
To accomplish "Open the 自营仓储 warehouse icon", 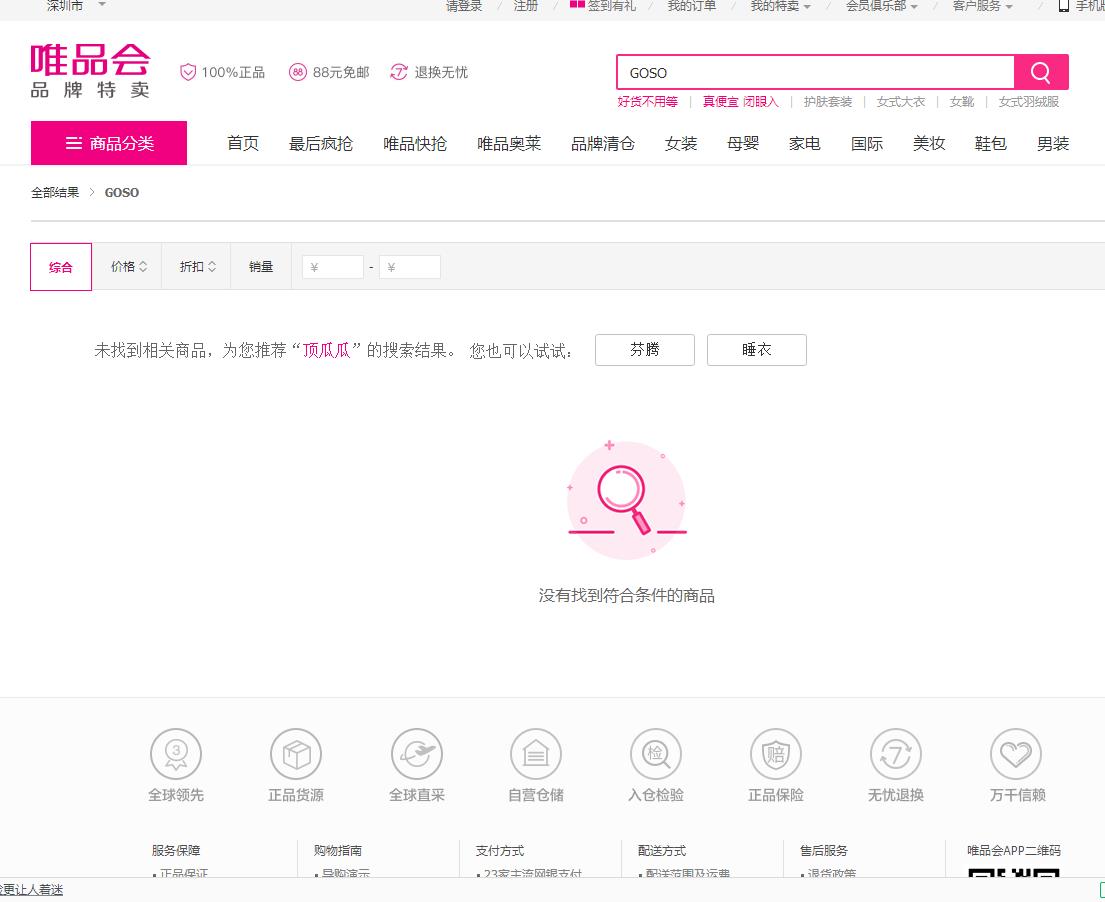I will (536, 754).
